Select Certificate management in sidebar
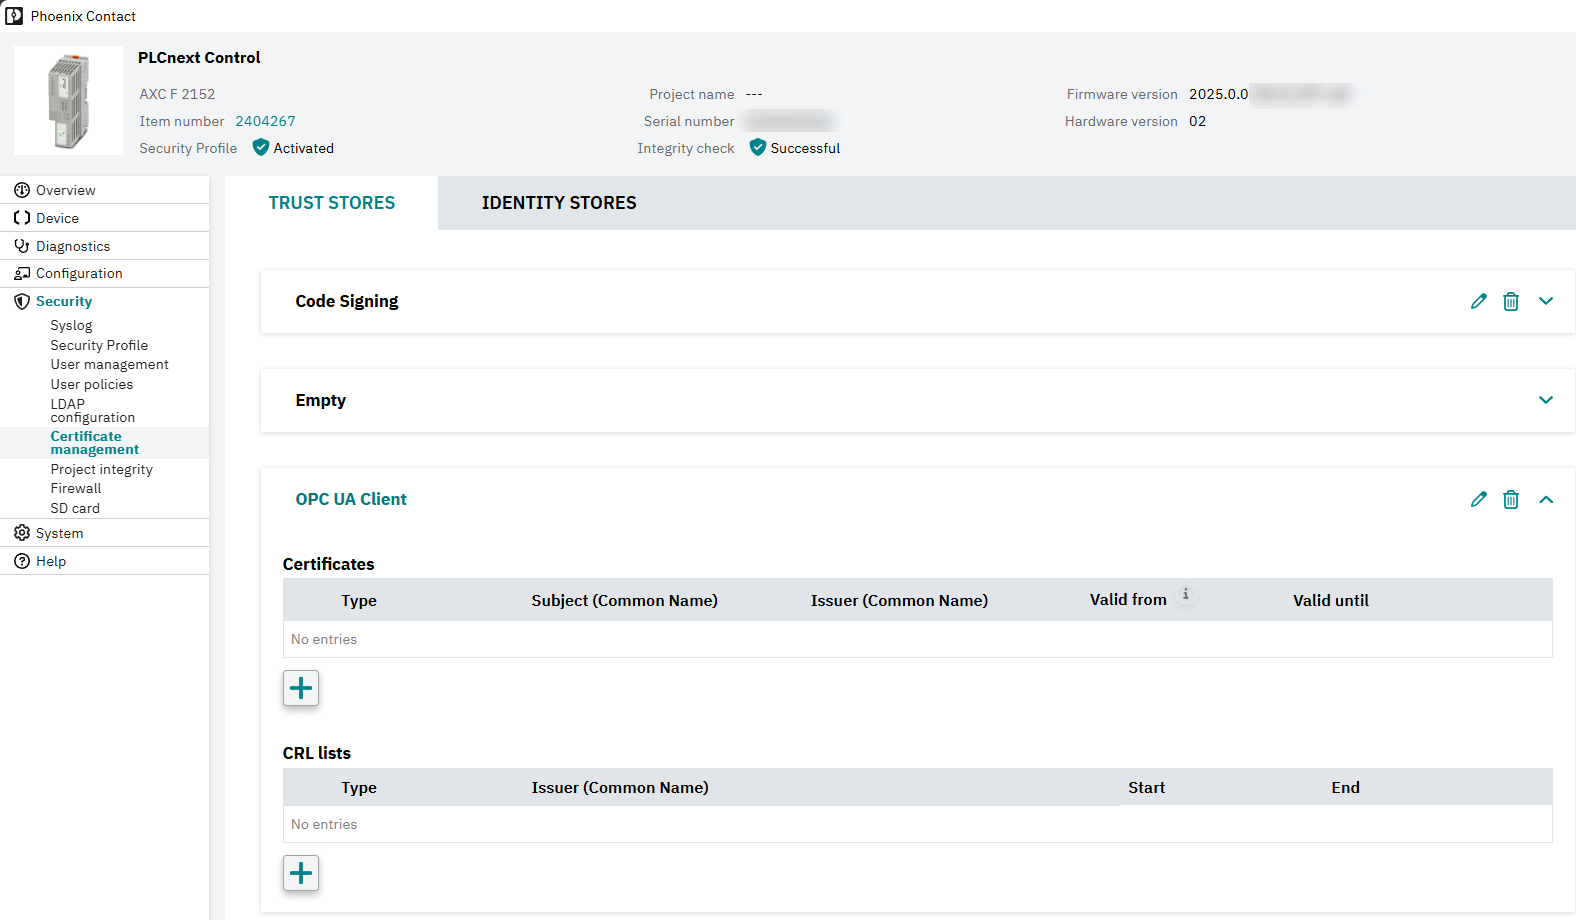Viewport: 1576px width, 920px height. 95,443
